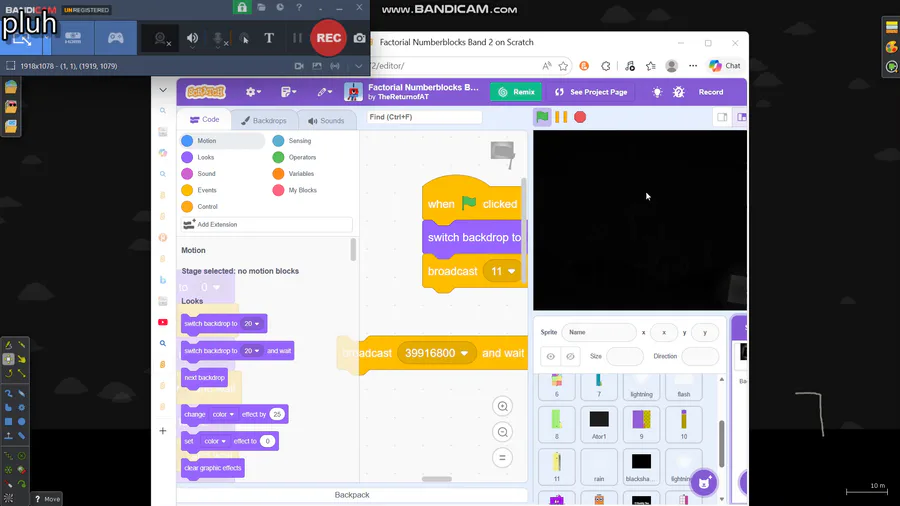
Task: Open backdrop dropdown on 'switch backdrop to and wait' block
Action: tap(251, 351)
